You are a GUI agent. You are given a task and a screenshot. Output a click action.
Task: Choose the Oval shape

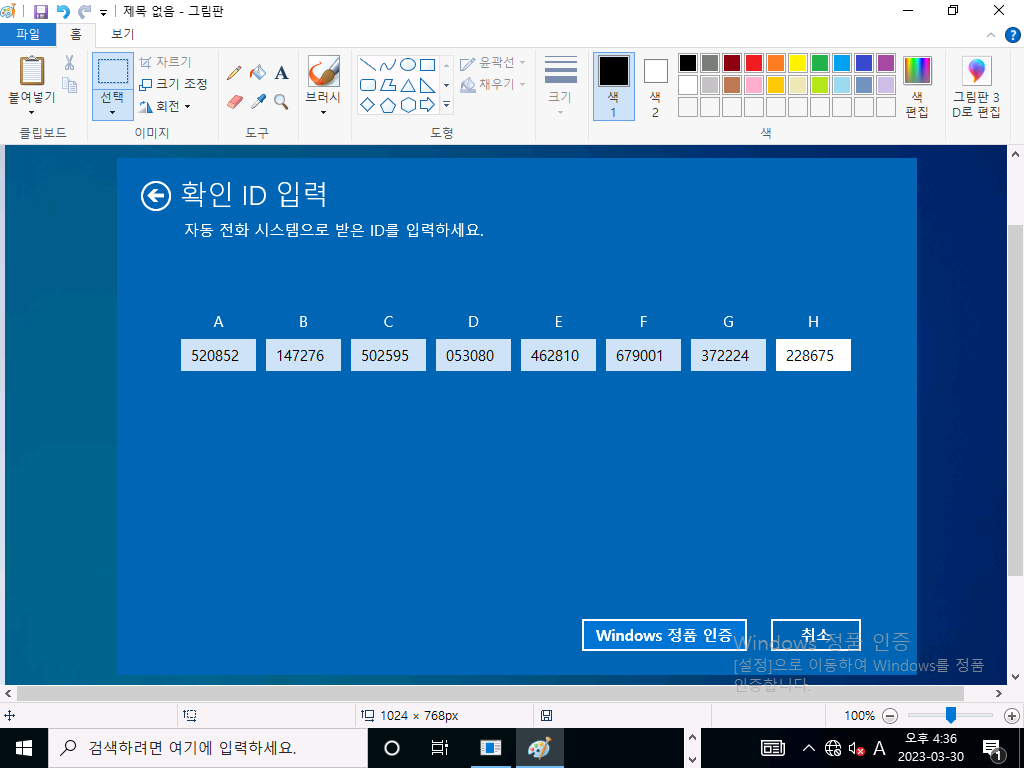click(x=408, y=65)
